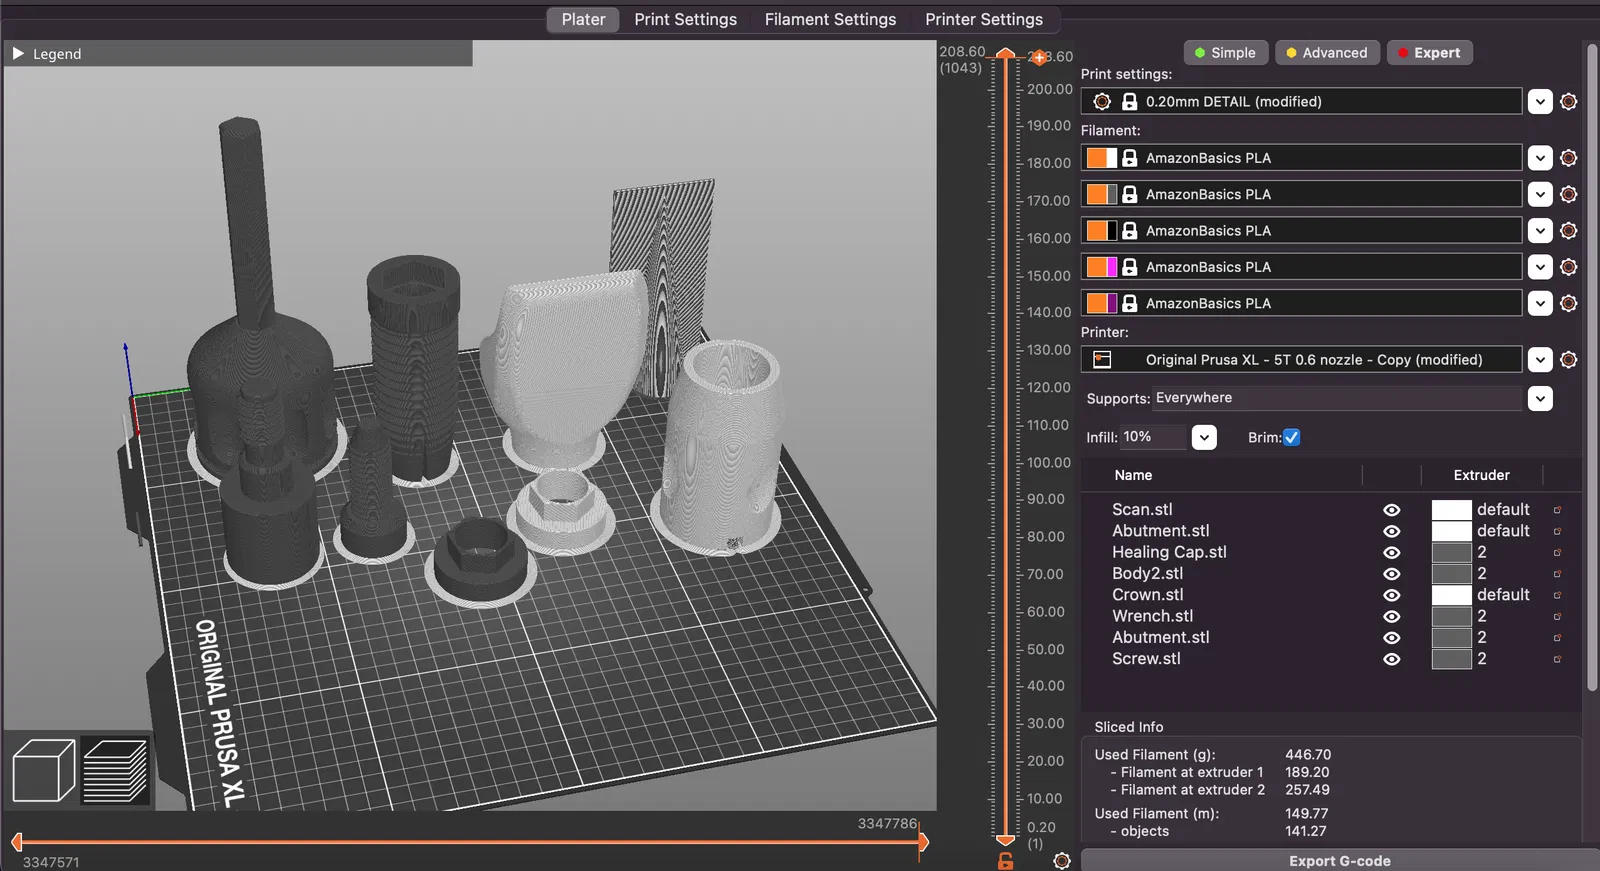Click the Advanced mode button
Screen dimensions: 1600x871
click(x=1327, y=53)
